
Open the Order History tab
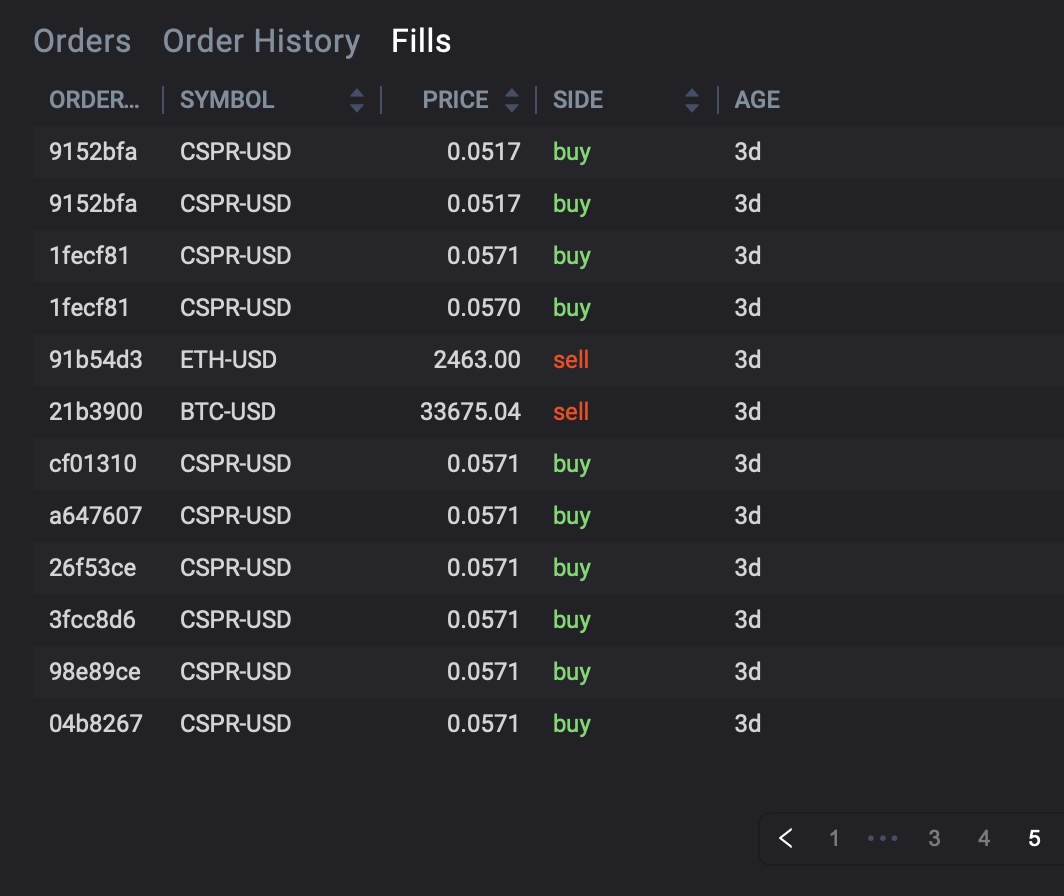pyautogui.click(x=261, y=41)
